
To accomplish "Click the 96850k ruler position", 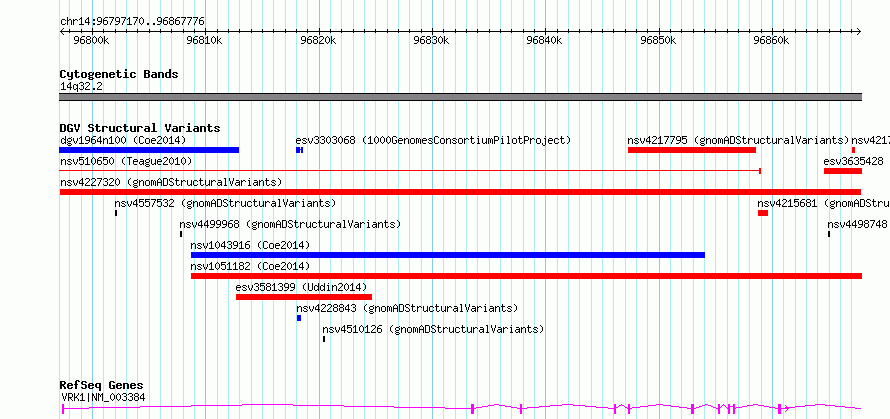I will [x=659, y=41].
